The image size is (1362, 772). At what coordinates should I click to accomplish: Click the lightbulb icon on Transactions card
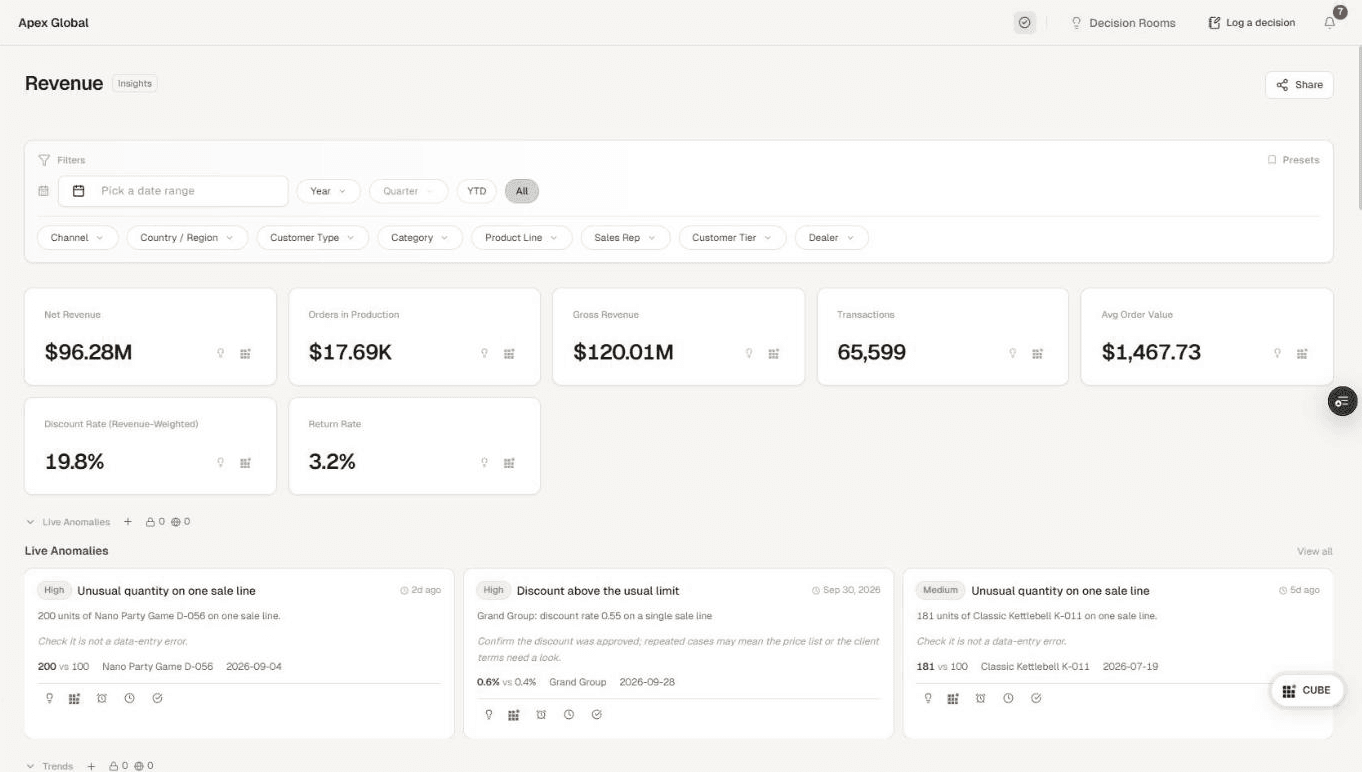click(x=1013, y=353)
